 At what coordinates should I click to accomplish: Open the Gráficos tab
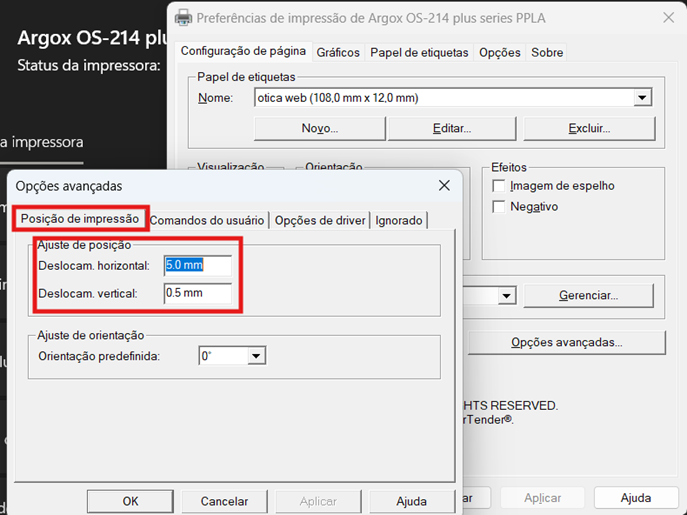click(x=338, y=53)
